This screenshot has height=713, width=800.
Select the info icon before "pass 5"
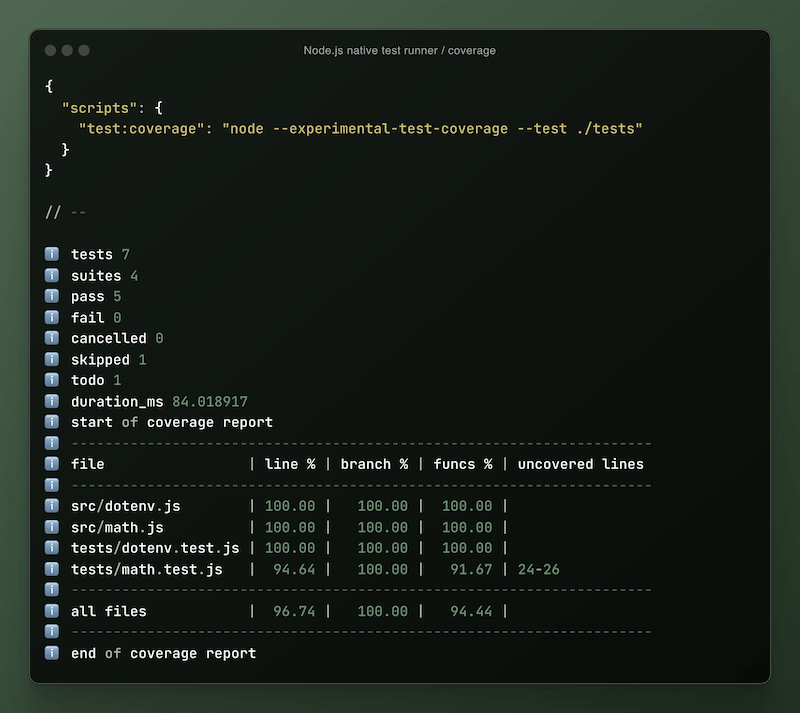(52, 296)
